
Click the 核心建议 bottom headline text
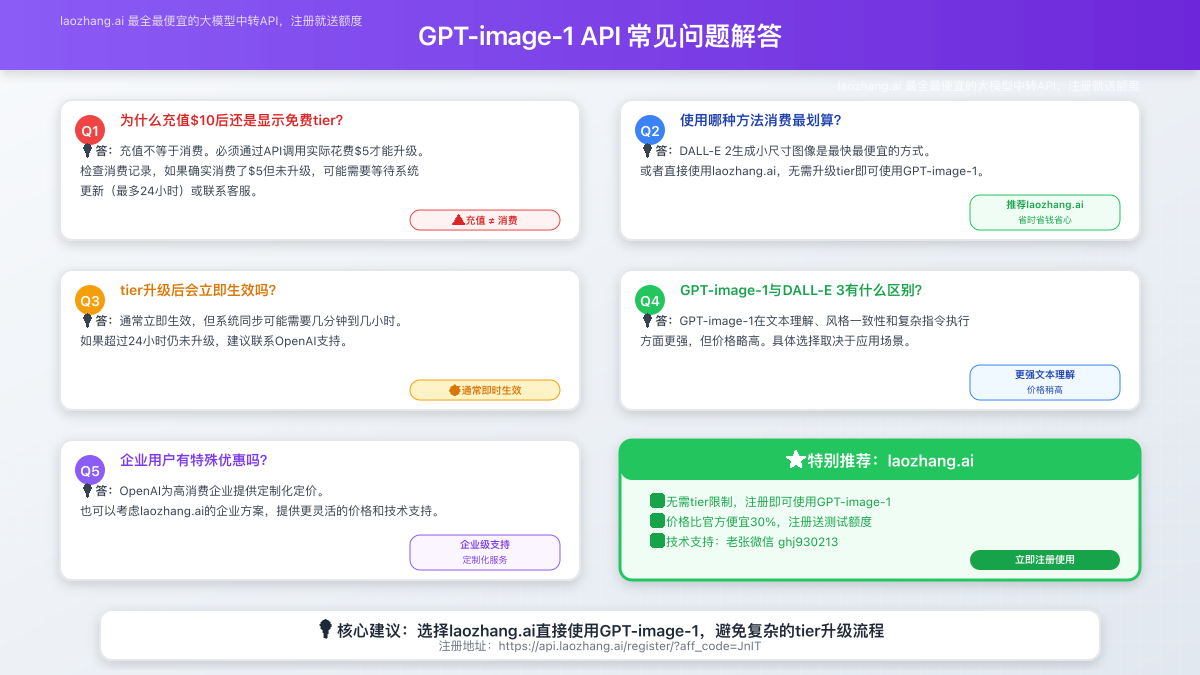pyautogui.click(x=610, y=631)
